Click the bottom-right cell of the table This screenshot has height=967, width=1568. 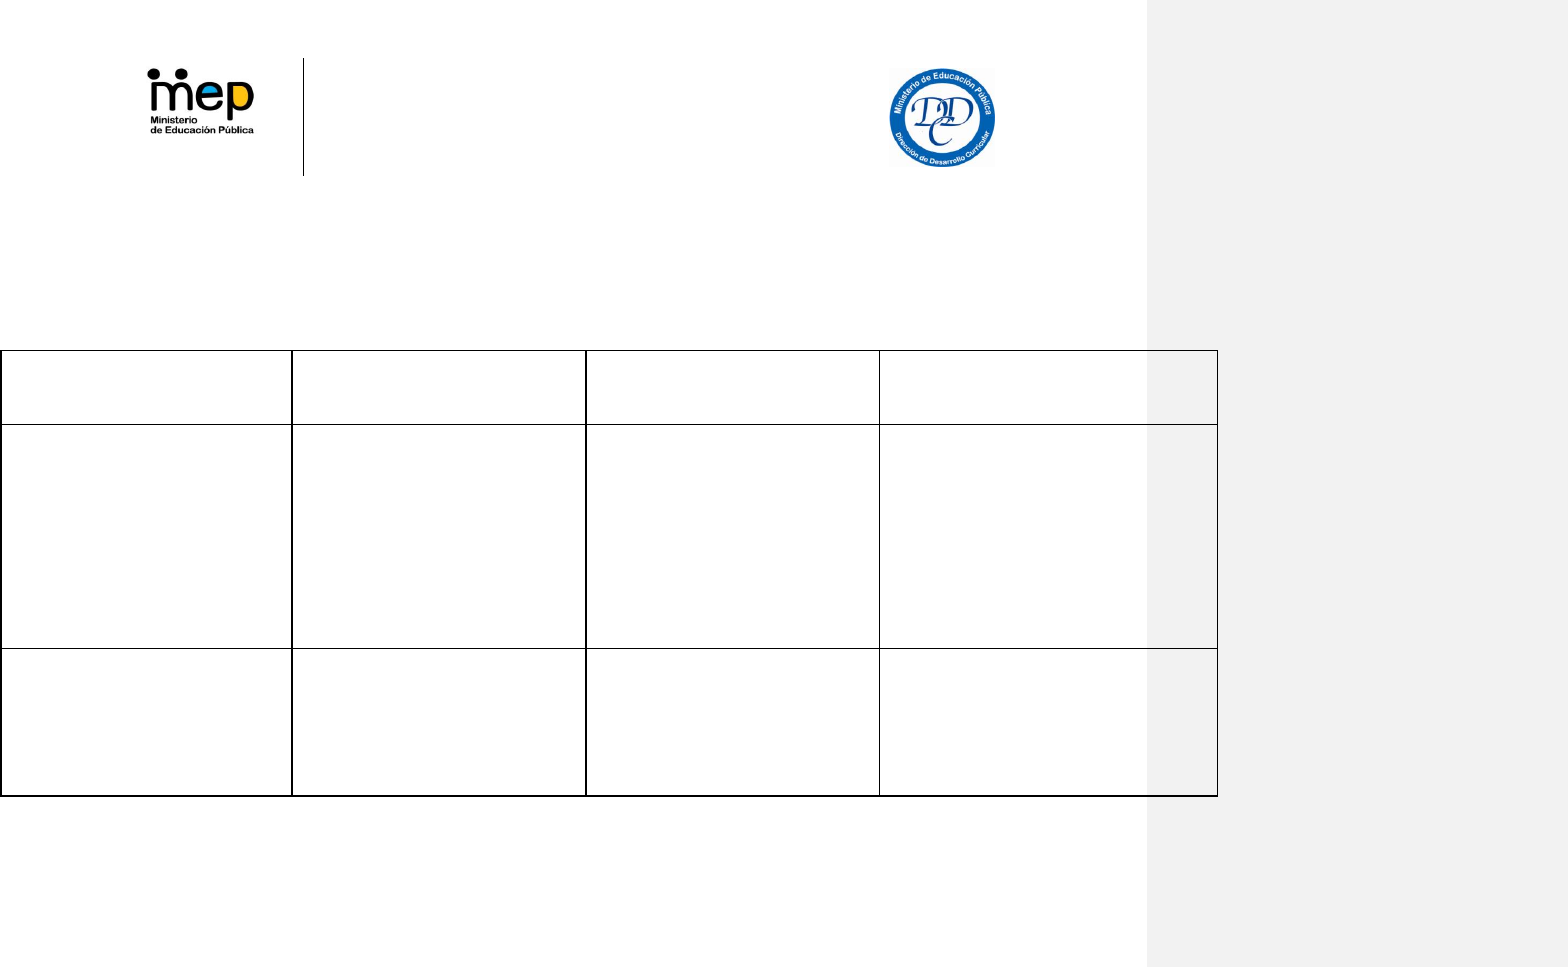[x=1047, y=722]
